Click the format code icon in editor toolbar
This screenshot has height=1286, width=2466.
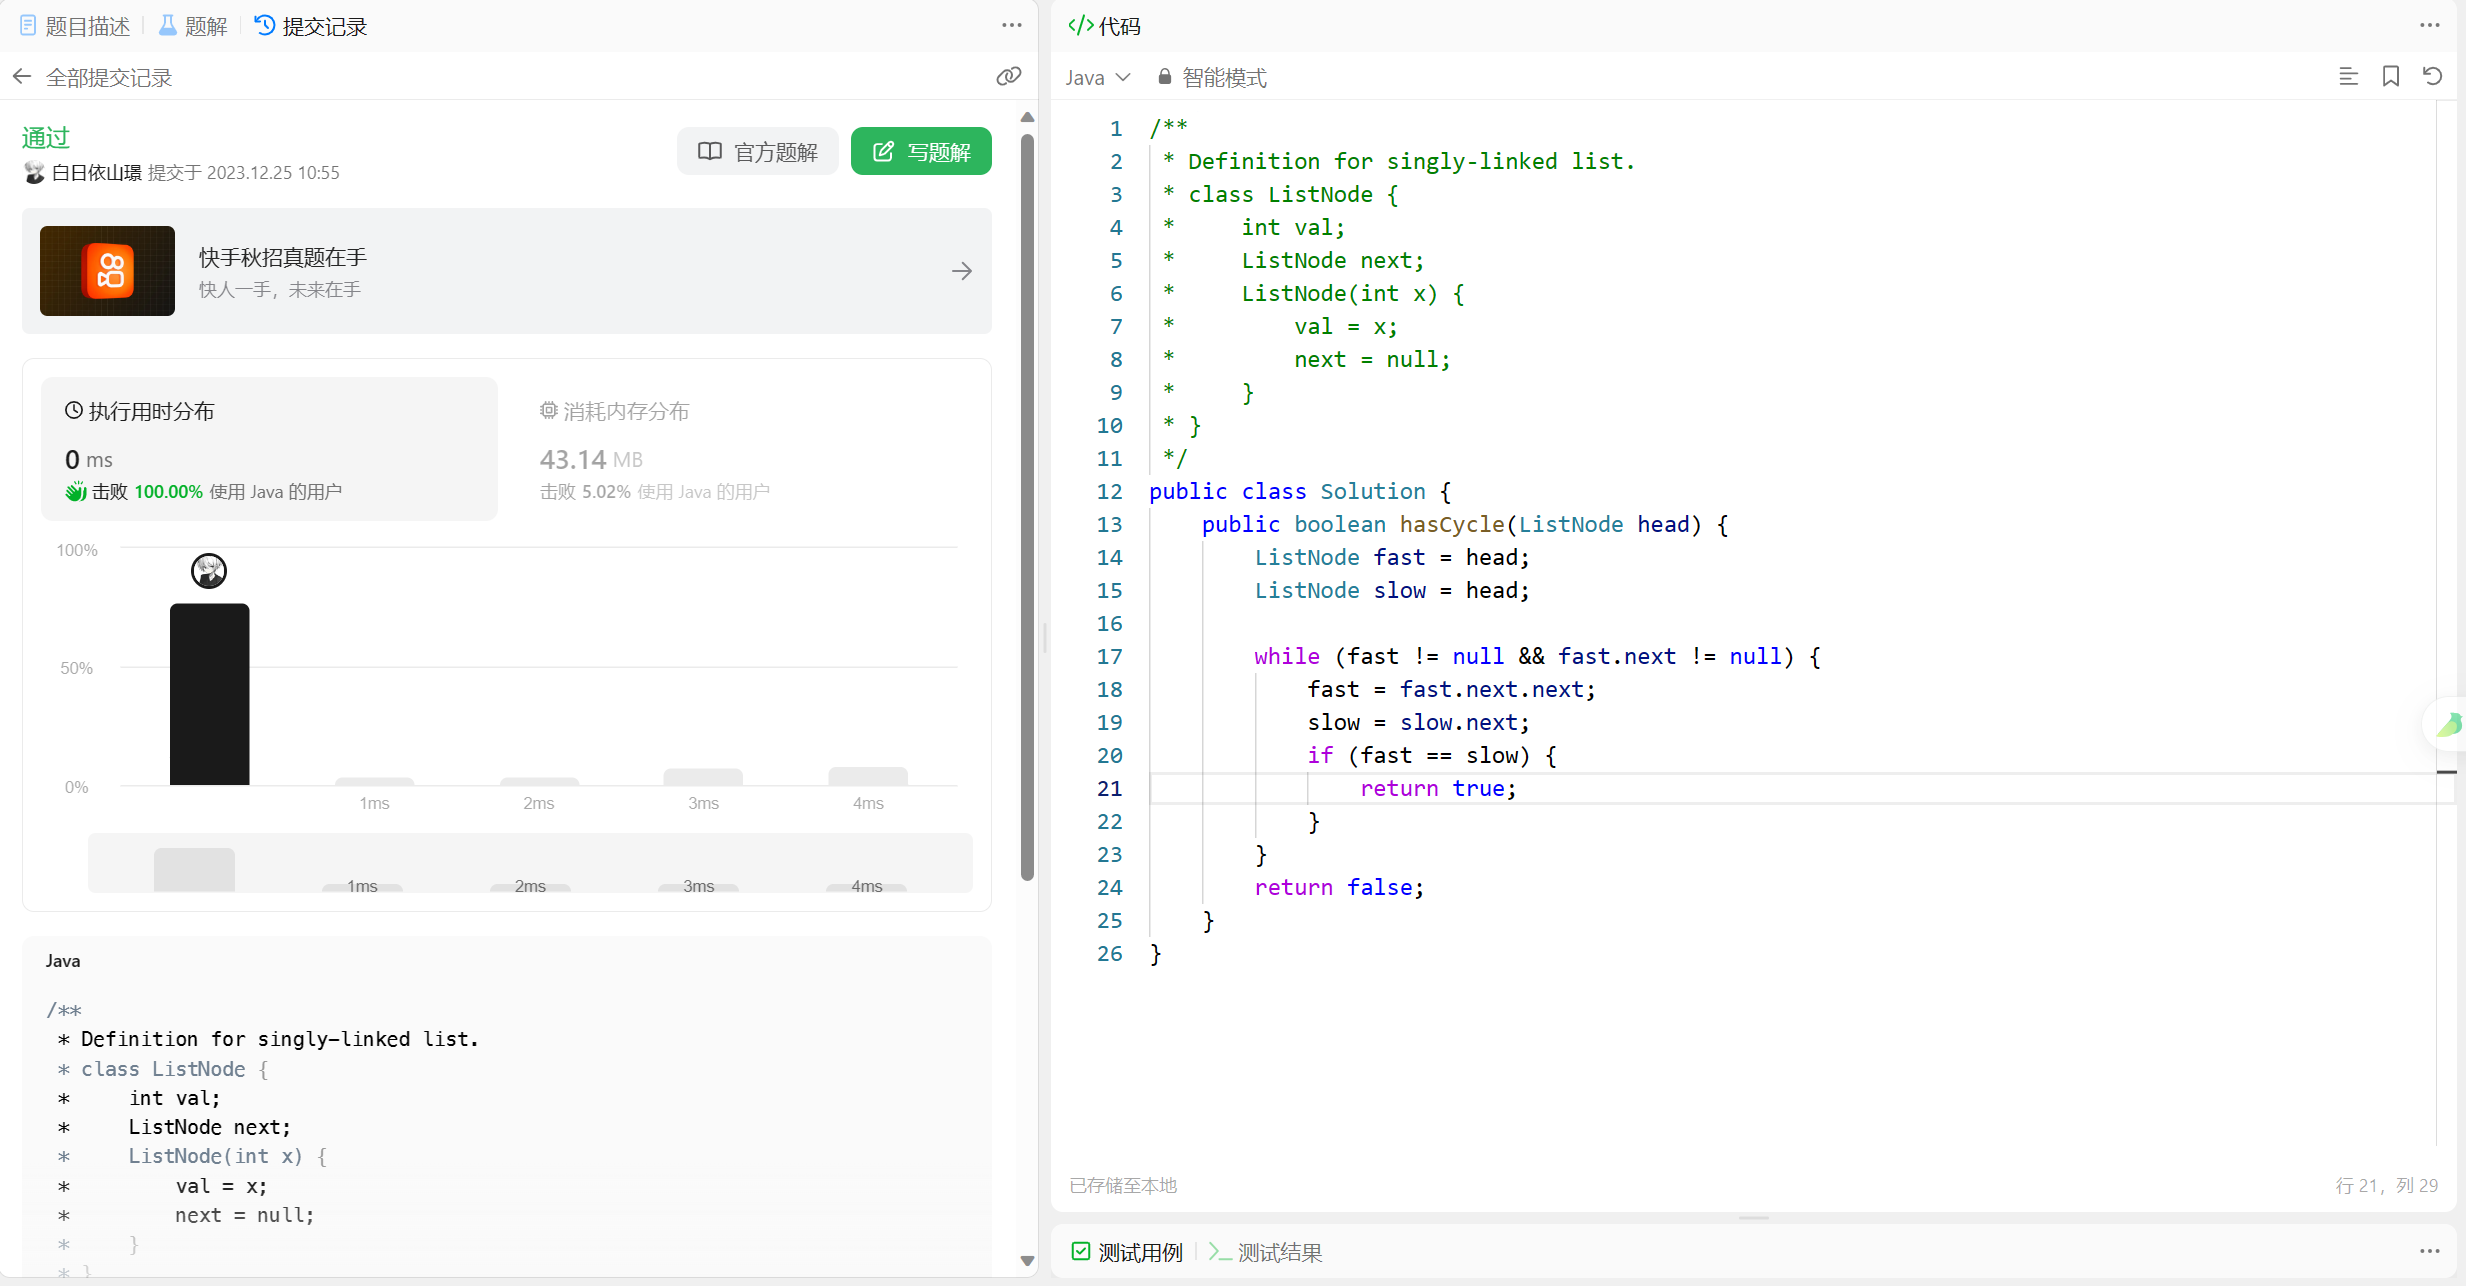2348,77
